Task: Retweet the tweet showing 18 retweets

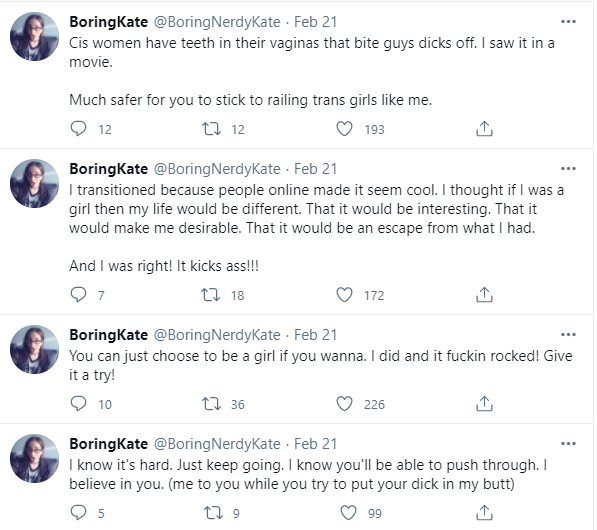Action: click(x=211, y=295)
